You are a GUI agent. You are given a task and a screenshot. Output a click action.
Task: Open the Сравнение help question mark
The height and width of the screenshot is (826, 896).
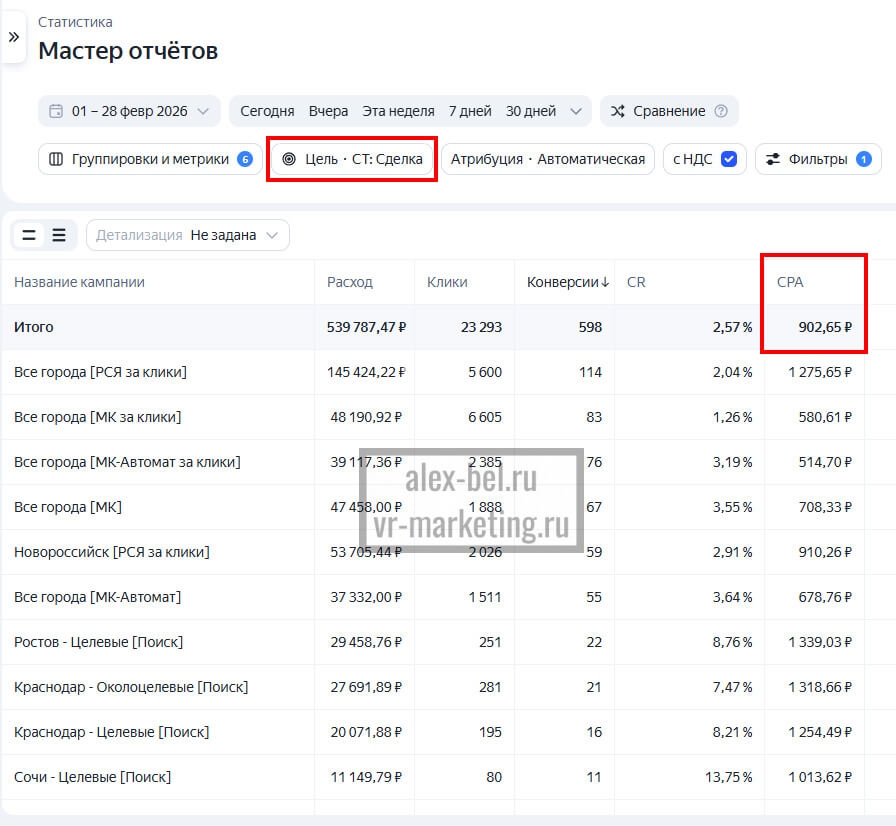tap(721, 111)
